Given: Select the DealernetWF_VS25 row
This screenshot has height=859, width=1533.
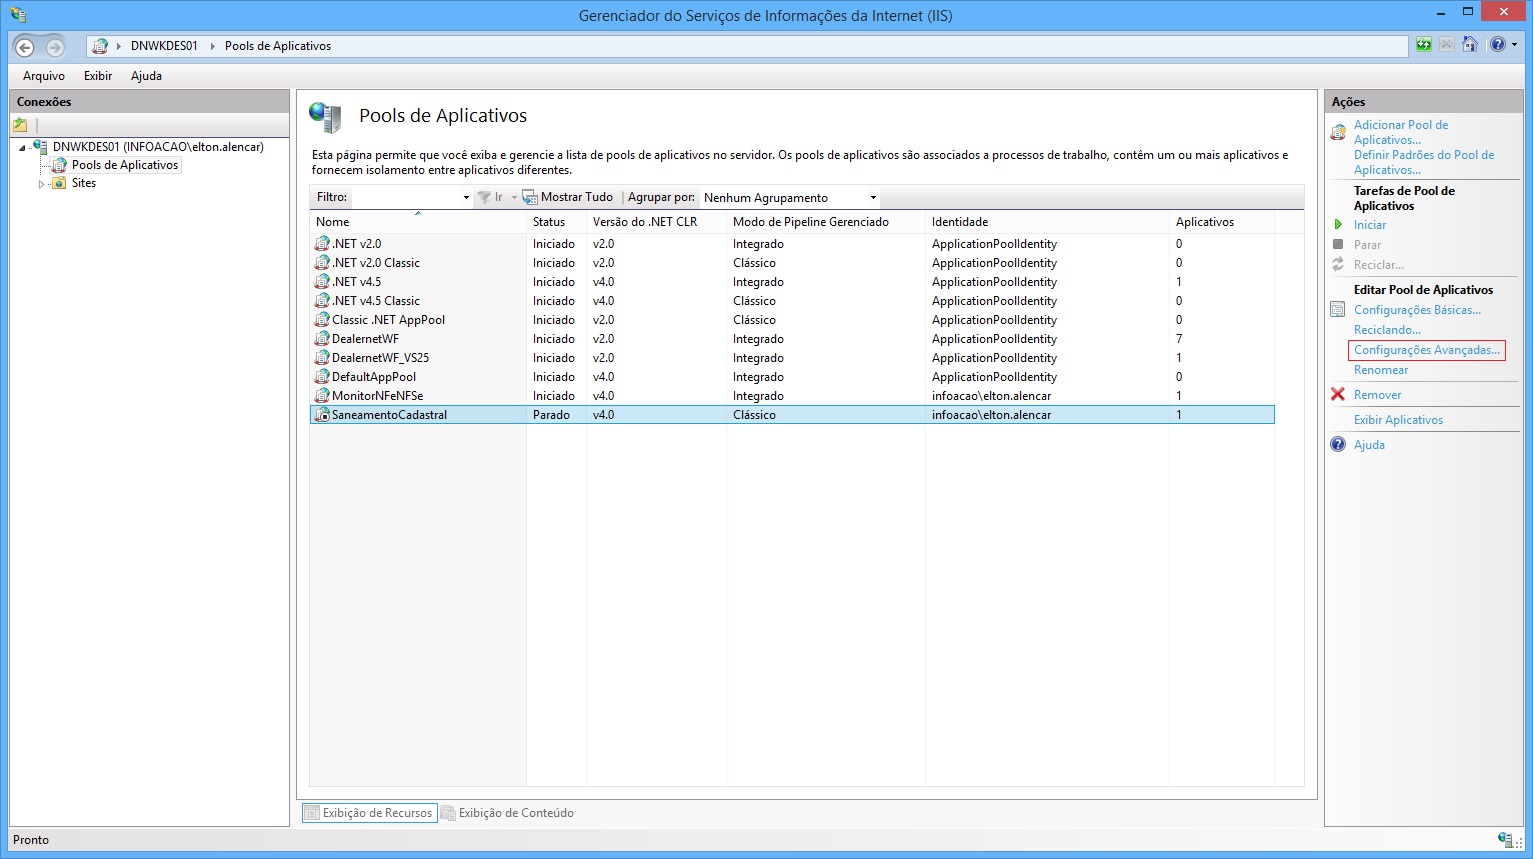Looking at the screenshot, I should coord(792,358).
